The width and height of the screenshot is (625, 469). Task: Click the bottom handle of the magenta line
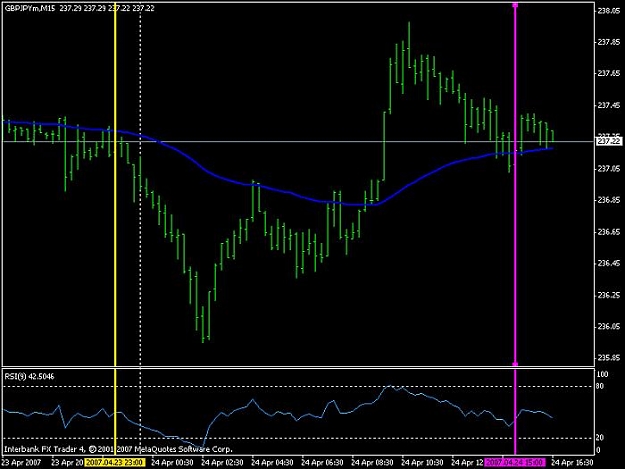click(515, 364)
